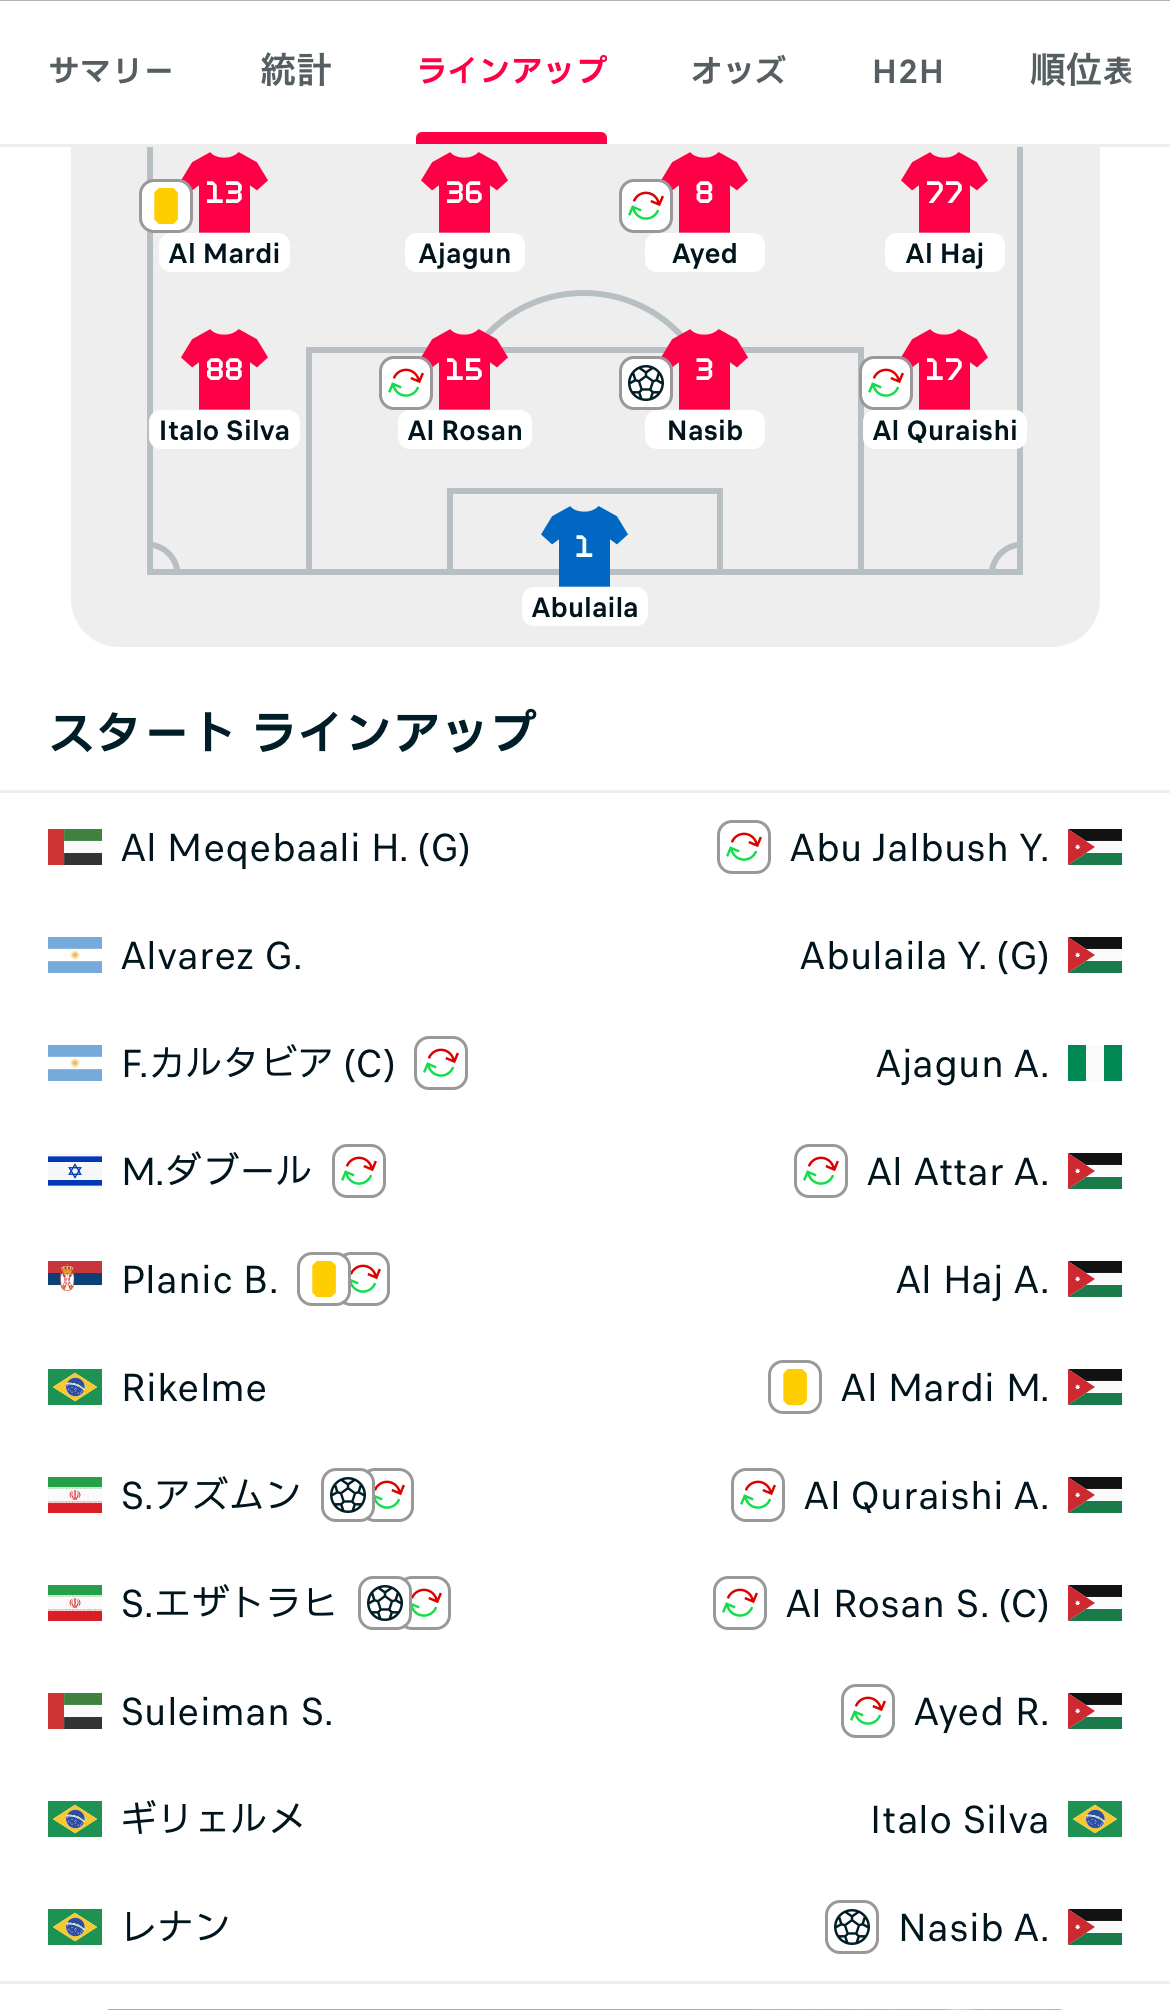Switch to the 統計 tab
Screen dimensions: 1170x2010
[x=295, y=71]
